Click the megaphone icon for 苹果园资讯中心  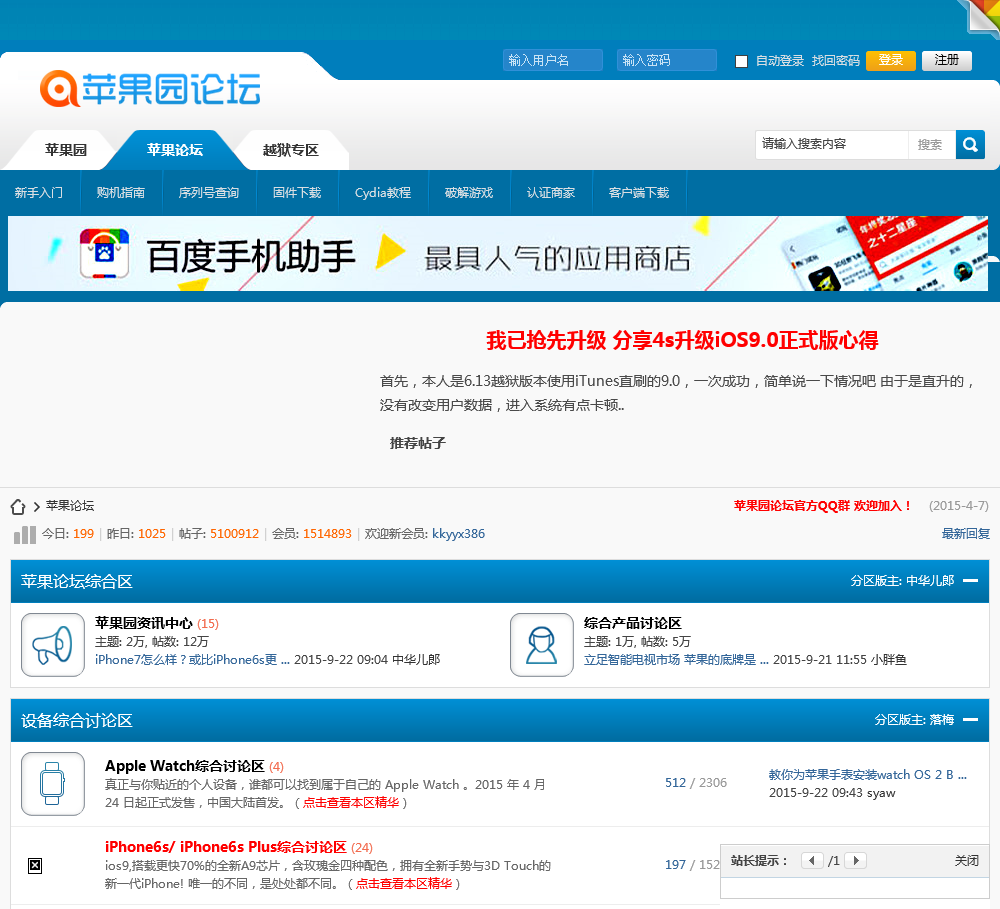[53, 645]
